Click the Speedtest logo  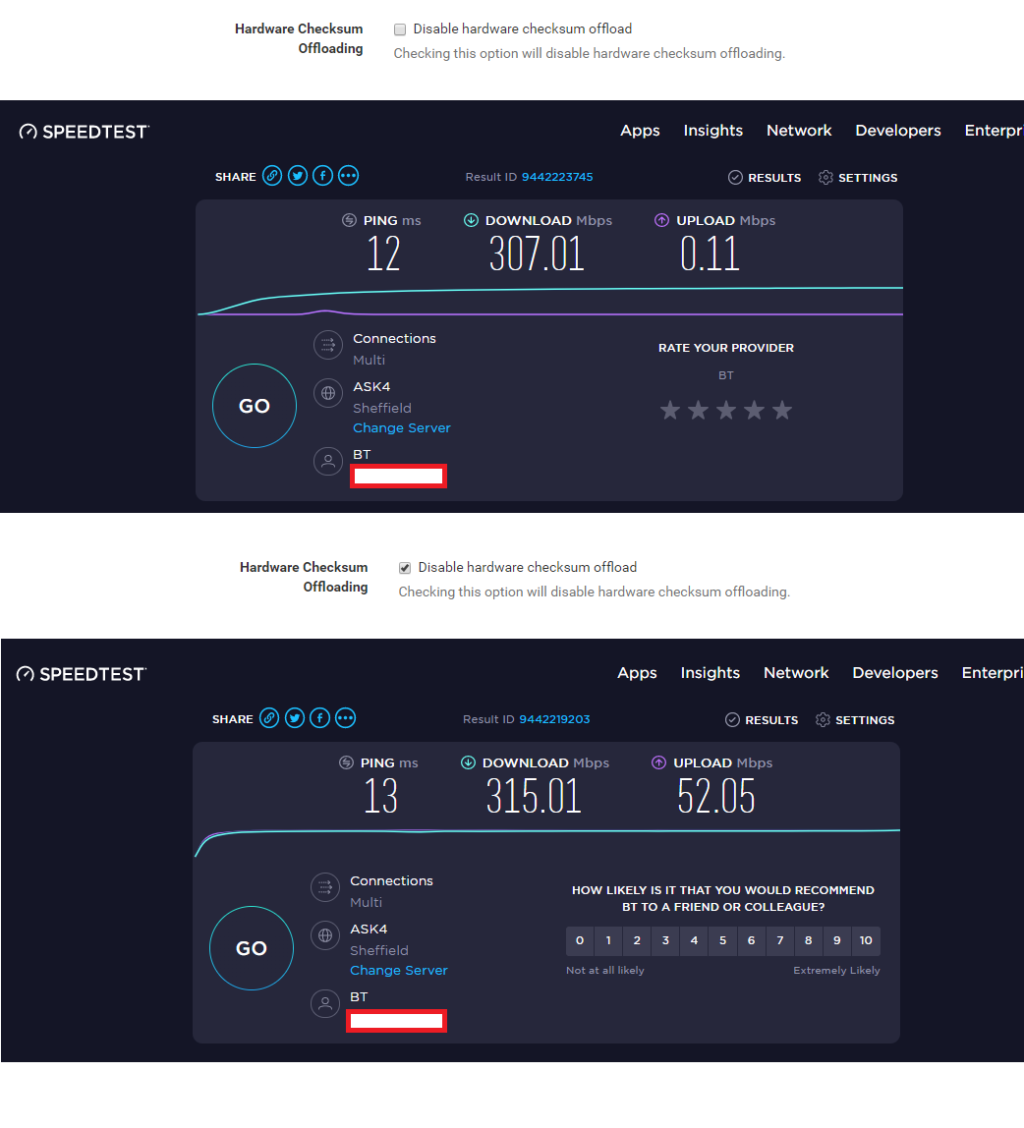tap(83, 131)
